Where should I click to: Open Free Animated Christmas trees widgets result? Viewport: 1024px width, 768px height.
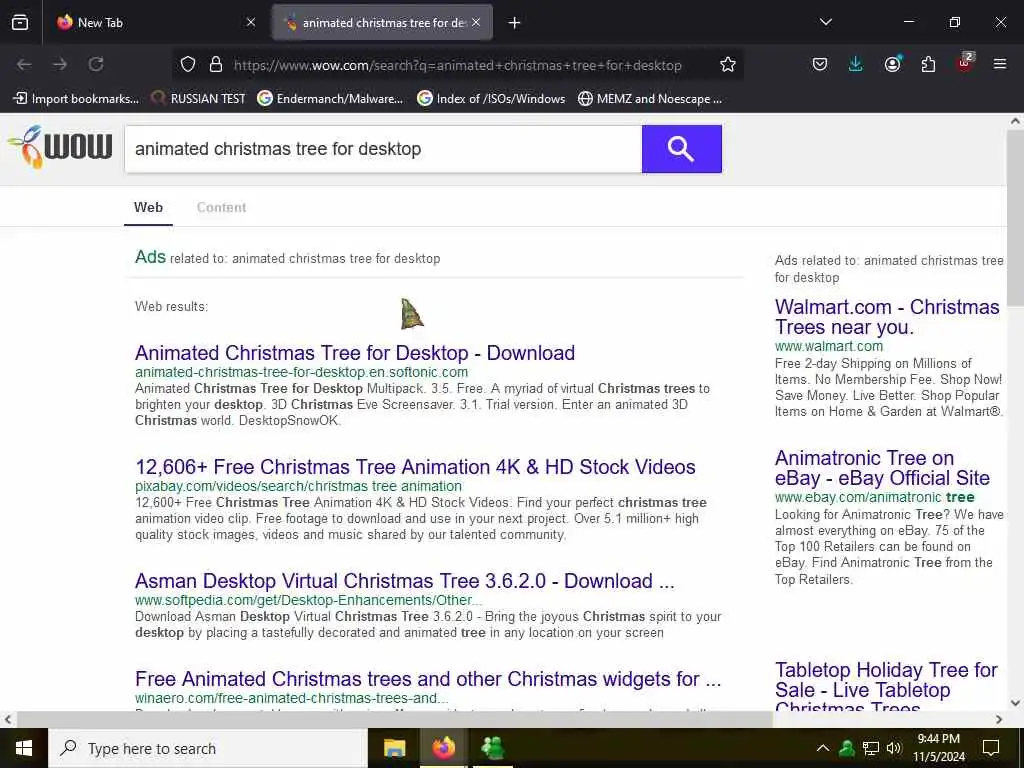pos(428,679)
